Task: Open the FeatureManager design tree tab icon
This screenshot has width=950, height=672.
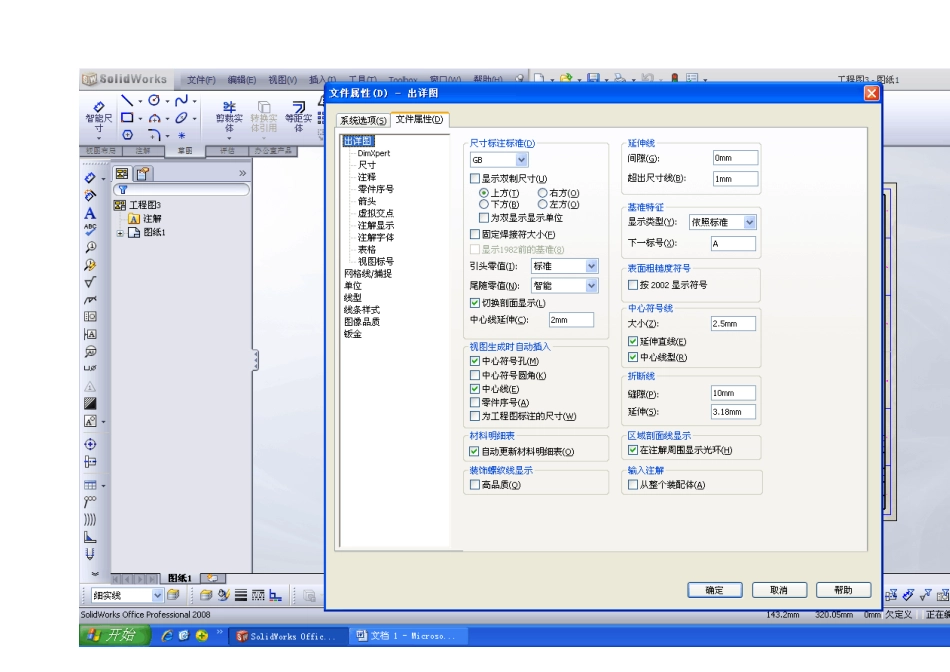Action: tap(122, 174)
